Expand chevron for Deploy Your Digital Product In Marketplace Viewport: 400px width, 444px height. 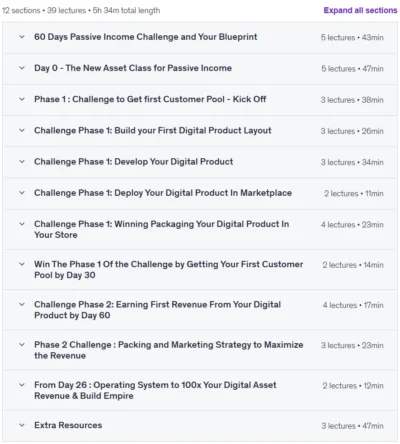[22, 193]
